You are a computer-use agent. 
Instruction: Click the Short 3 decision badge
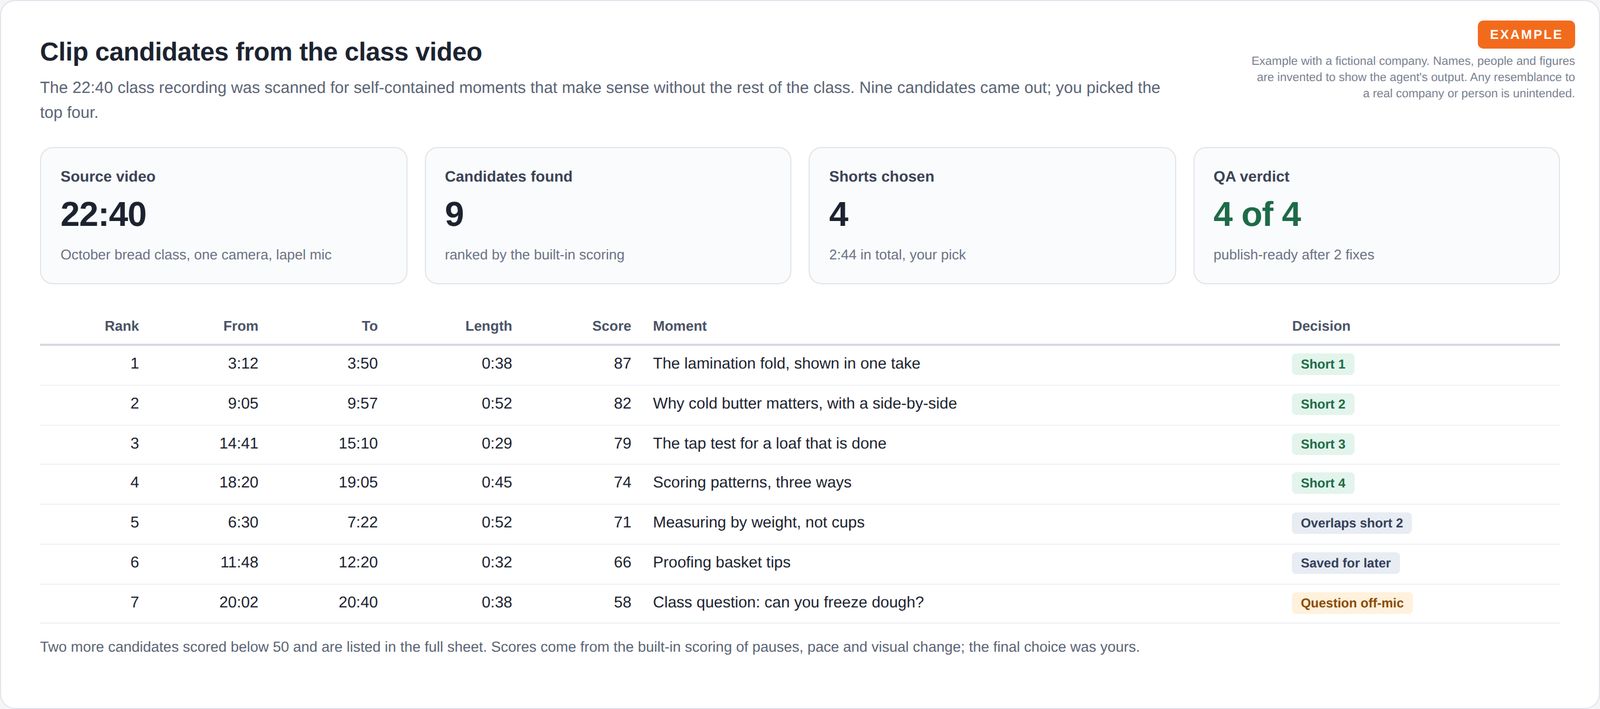1323,444
